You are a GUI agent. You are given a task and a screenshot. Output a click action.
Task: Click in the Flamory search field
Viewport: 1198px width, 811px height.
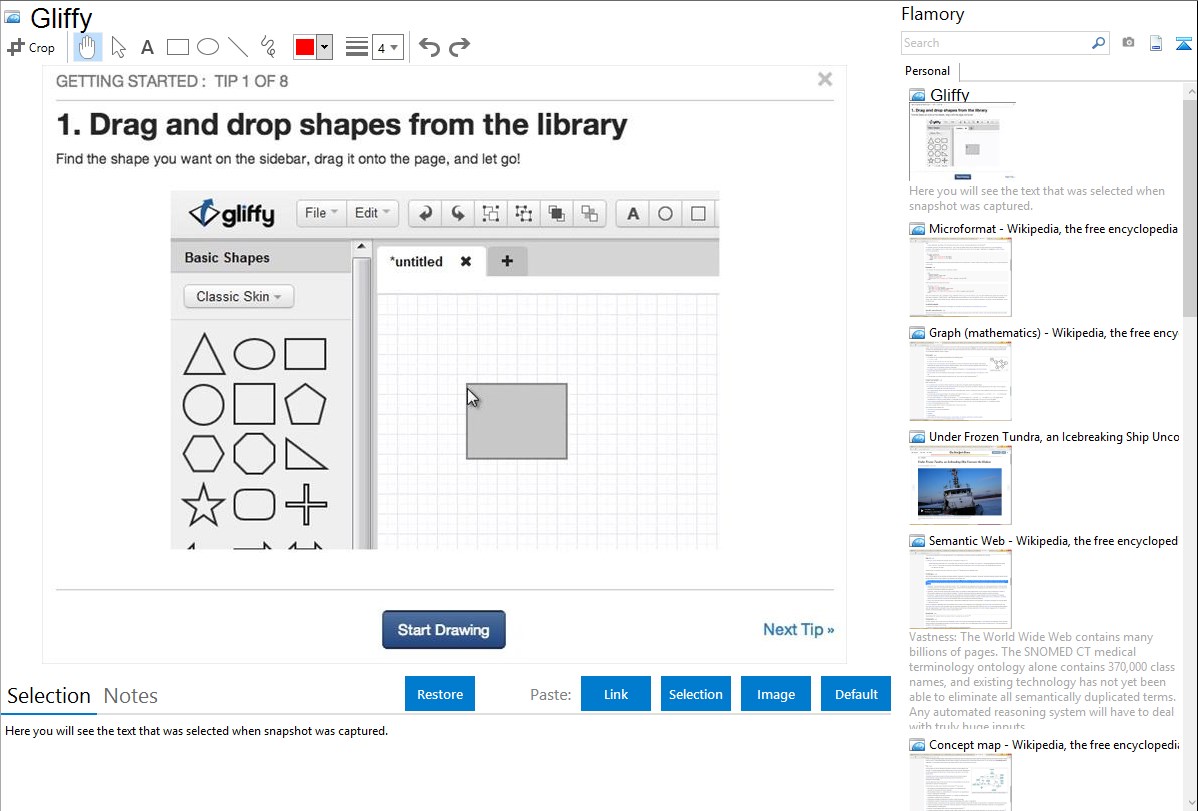tap(995, 43)
